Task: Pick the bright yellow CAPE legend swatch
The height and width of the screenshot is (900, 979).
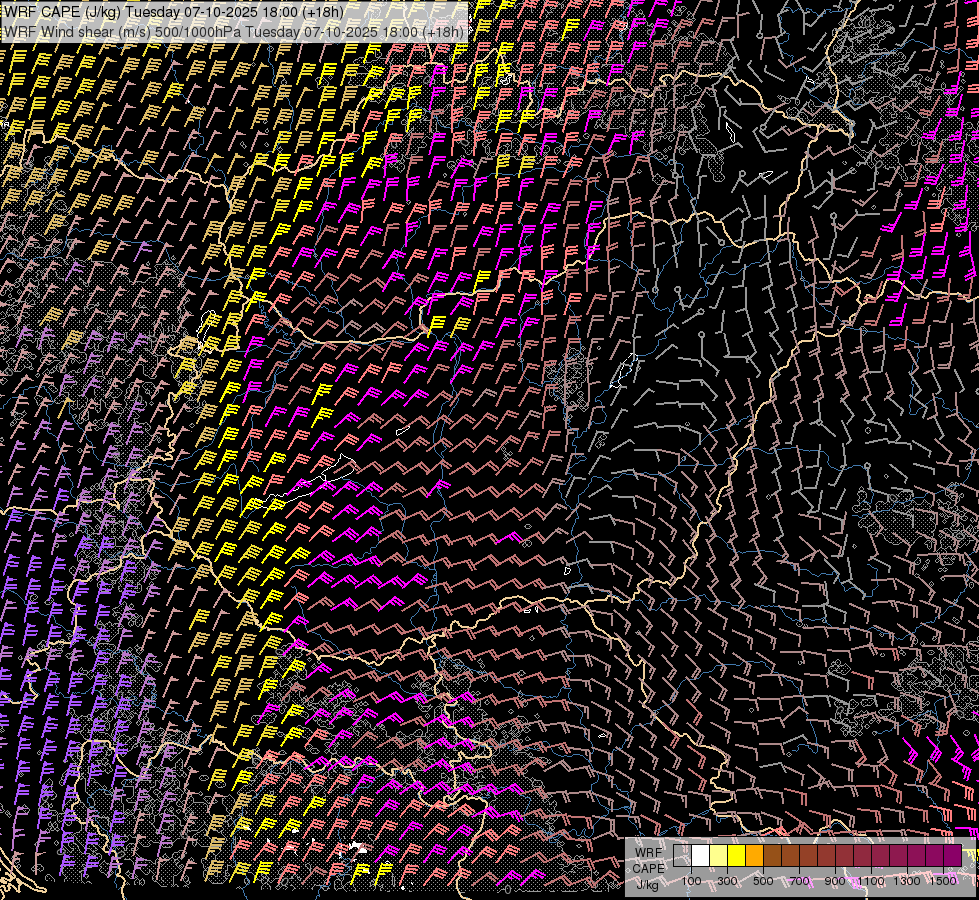Action: coord(736,856)
